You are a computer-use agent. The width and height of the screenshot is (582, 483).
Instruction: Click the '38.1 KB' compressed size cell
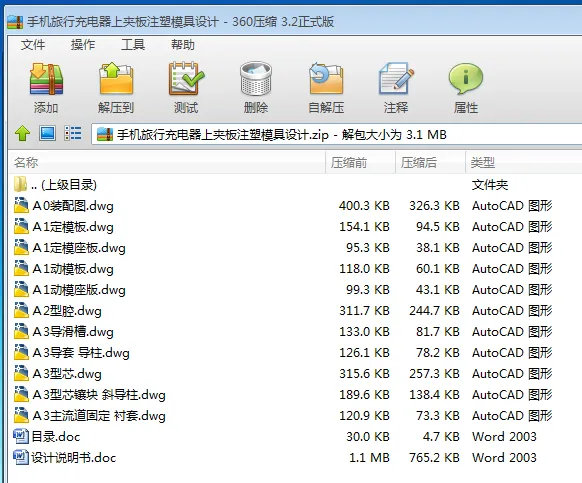(438, 248)
